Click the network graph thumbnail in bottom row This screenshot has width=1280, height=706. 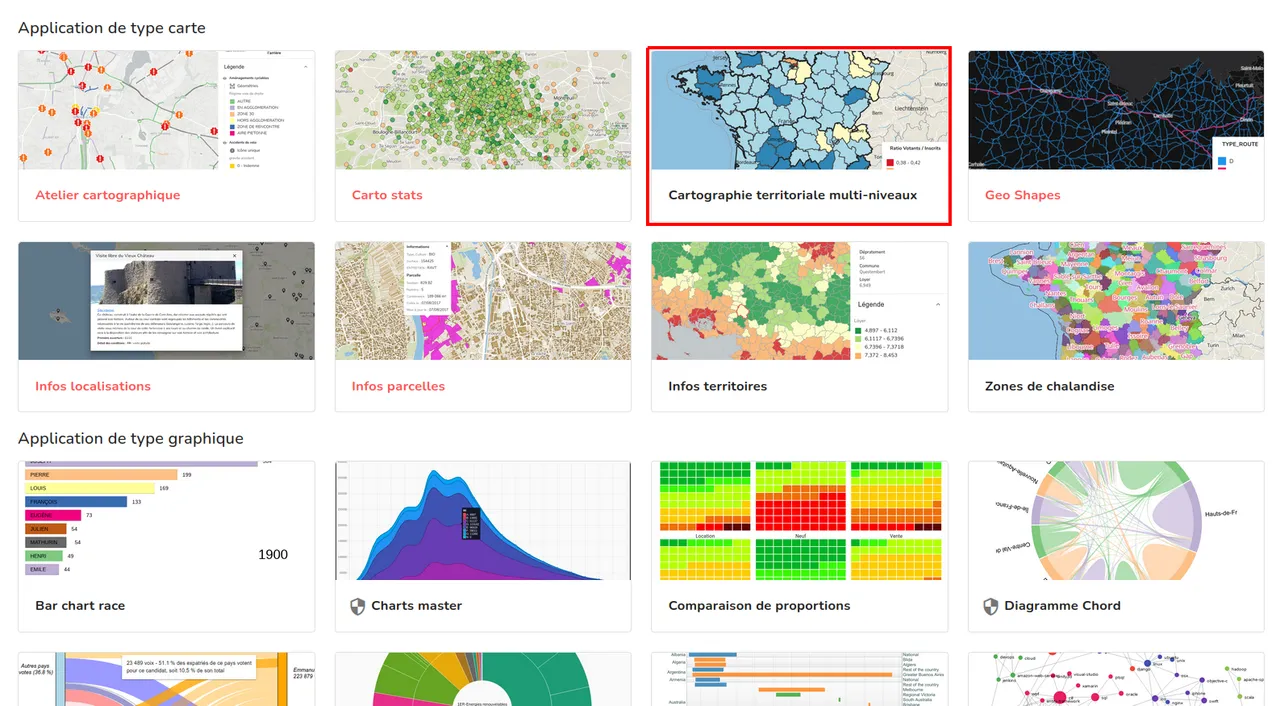pyautogui.click(x=1116, y=679)
